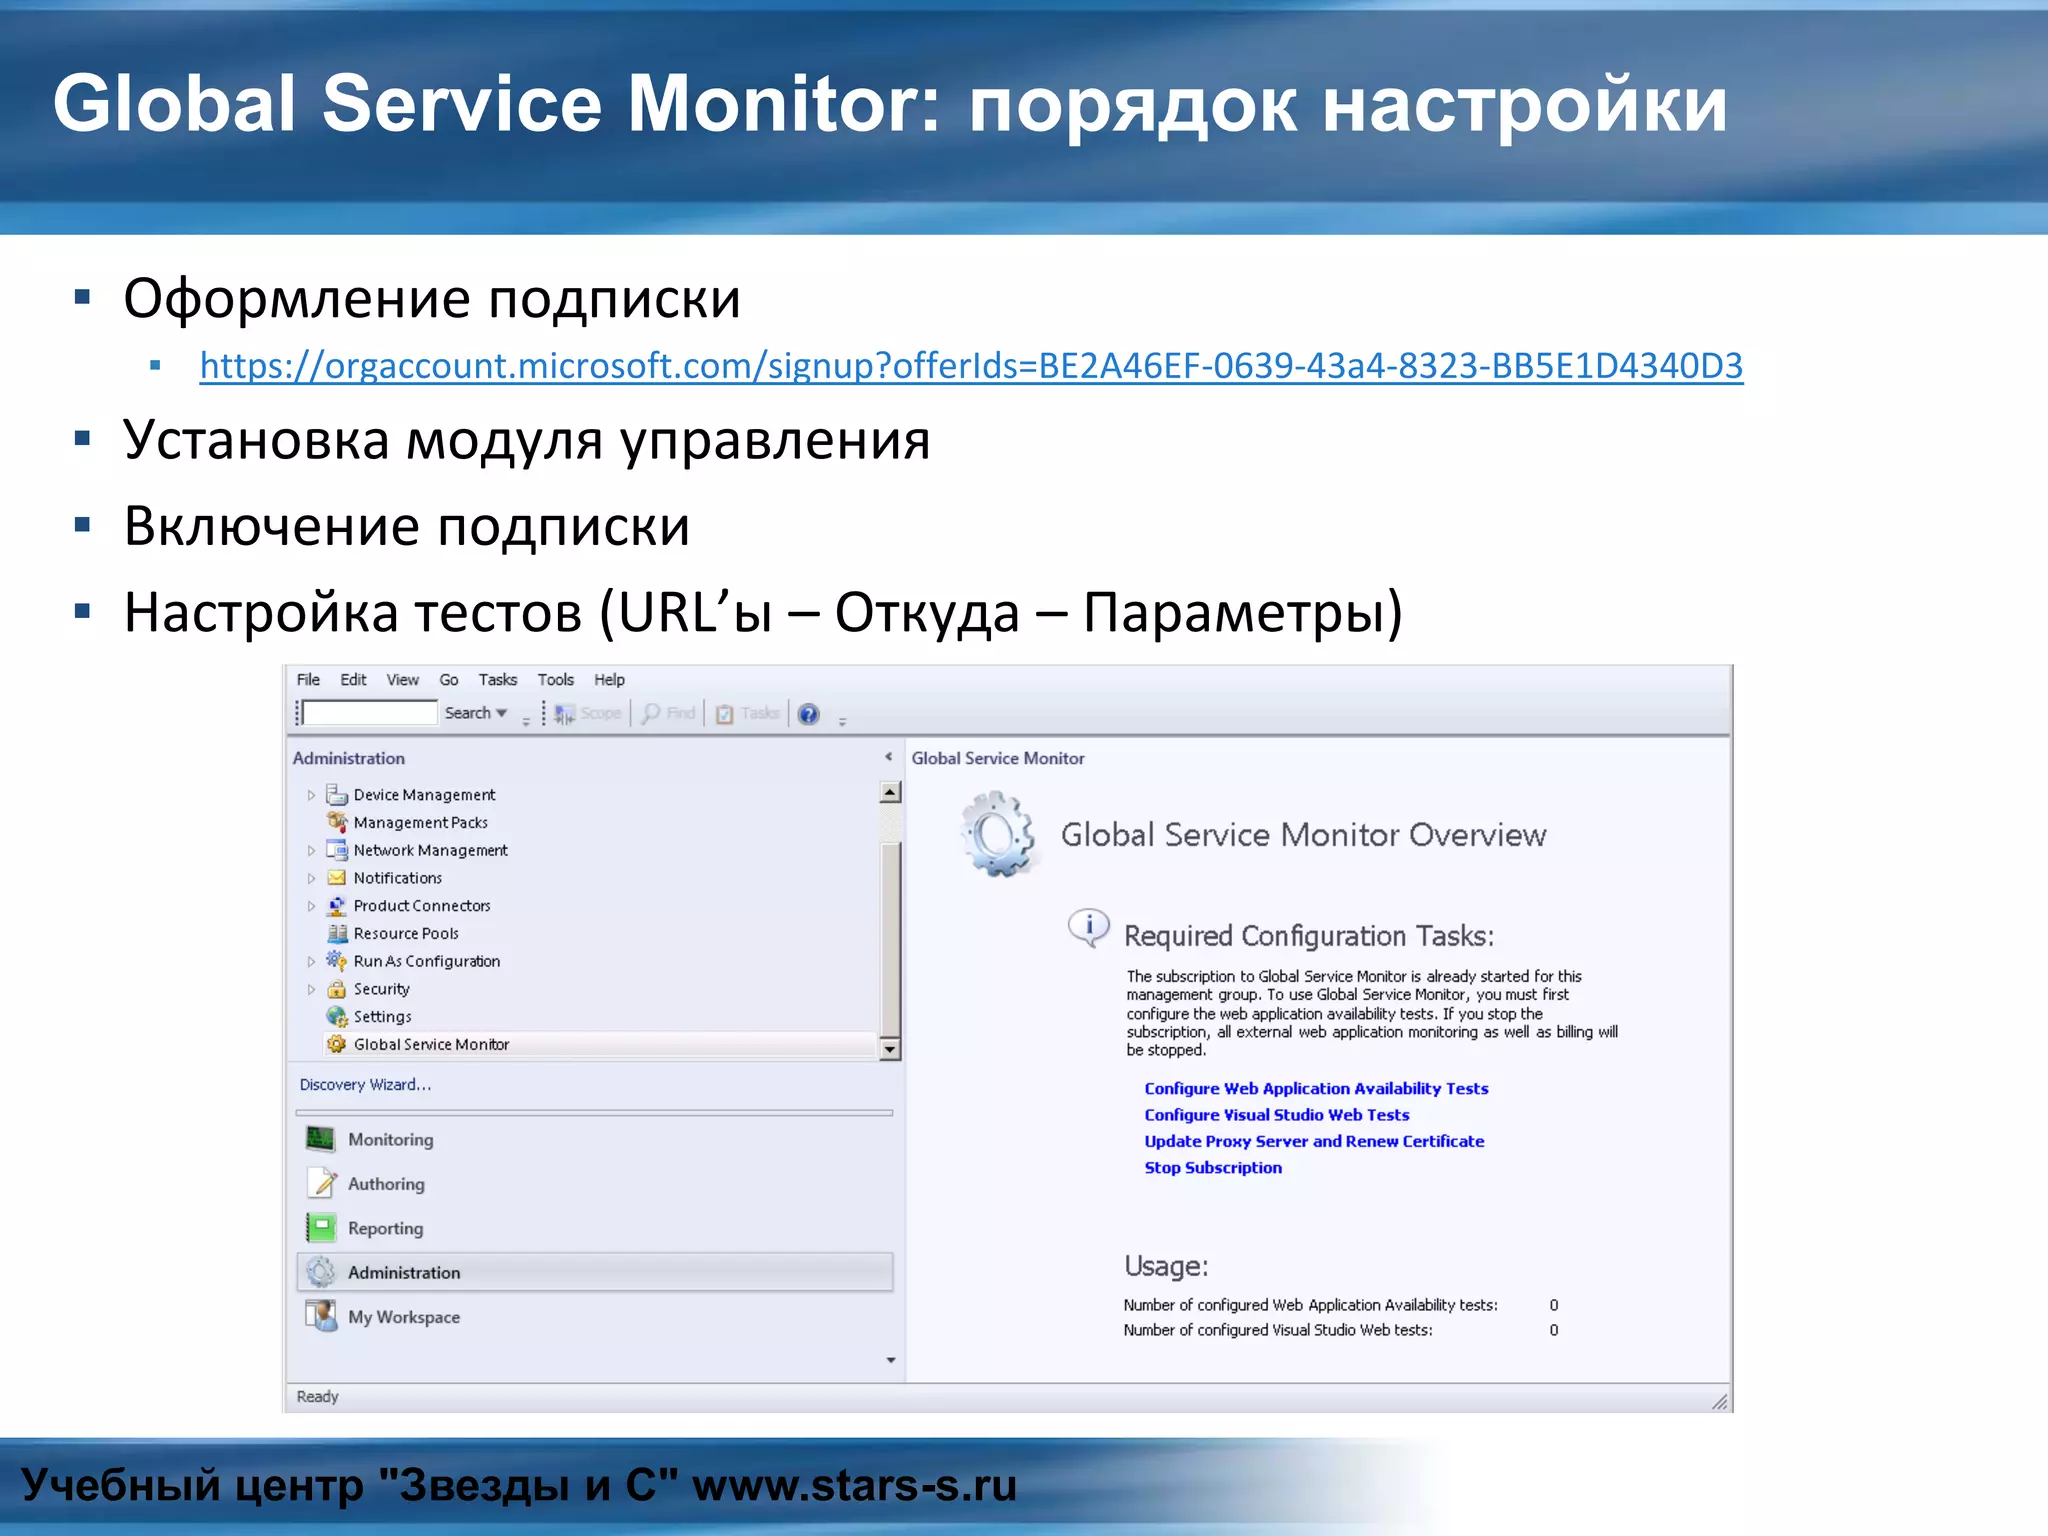The height and width of the screenshot is (1536, 2048).
Task: Click Update Proxy Server and Renew Certificate
Action: click(1314, 1141)
